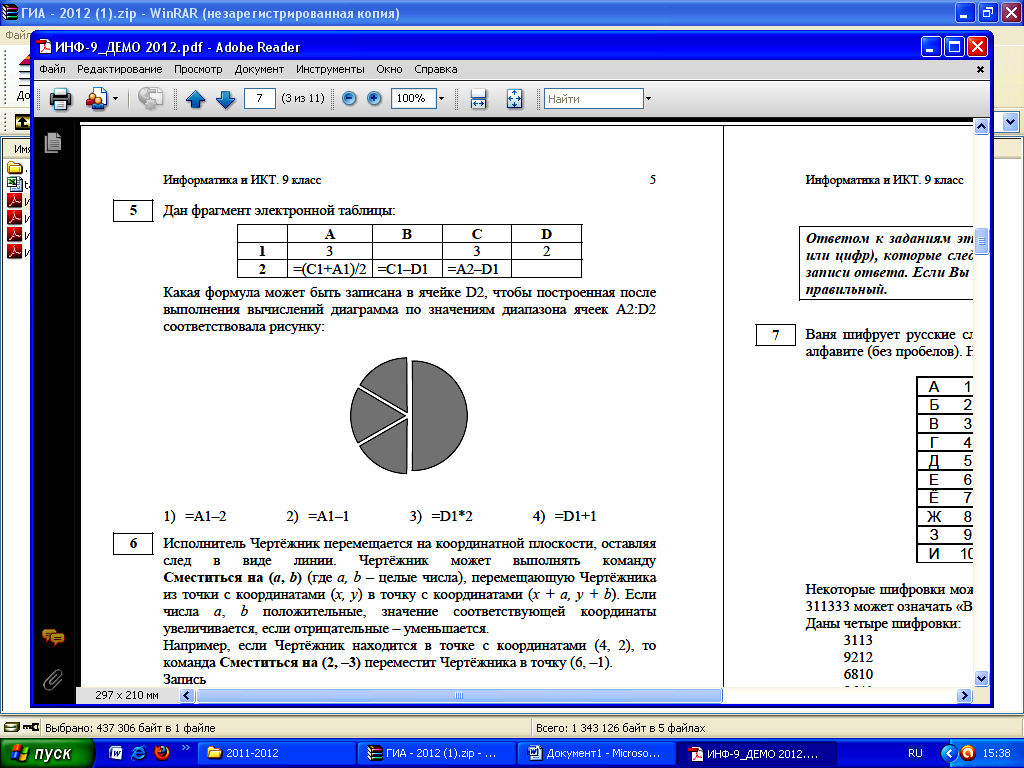Click the vertical scrollbar up arrow
This screenshot has height=768, width=1024.
(981, 127)
